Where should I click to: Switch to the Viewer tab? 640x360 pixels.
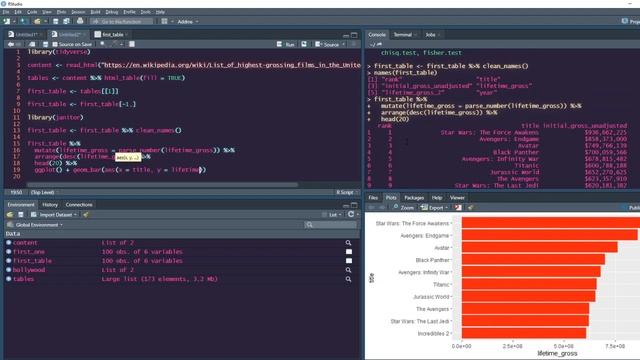click(x=457, y=198)
